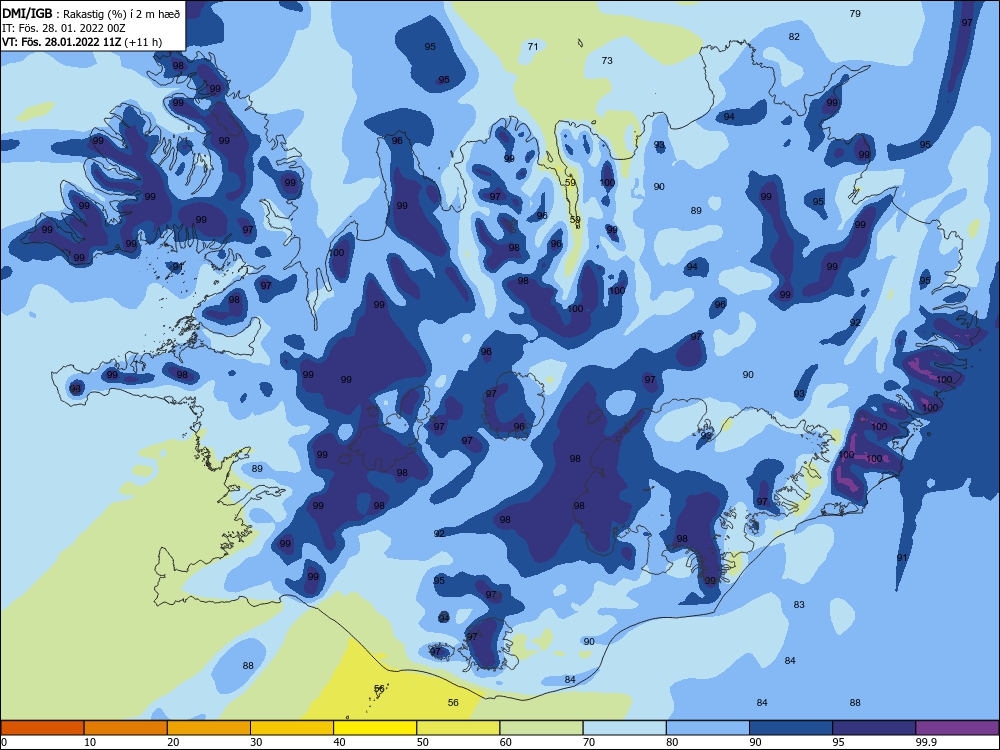Click the map value '83' offshore

click(x=799, y=605)
